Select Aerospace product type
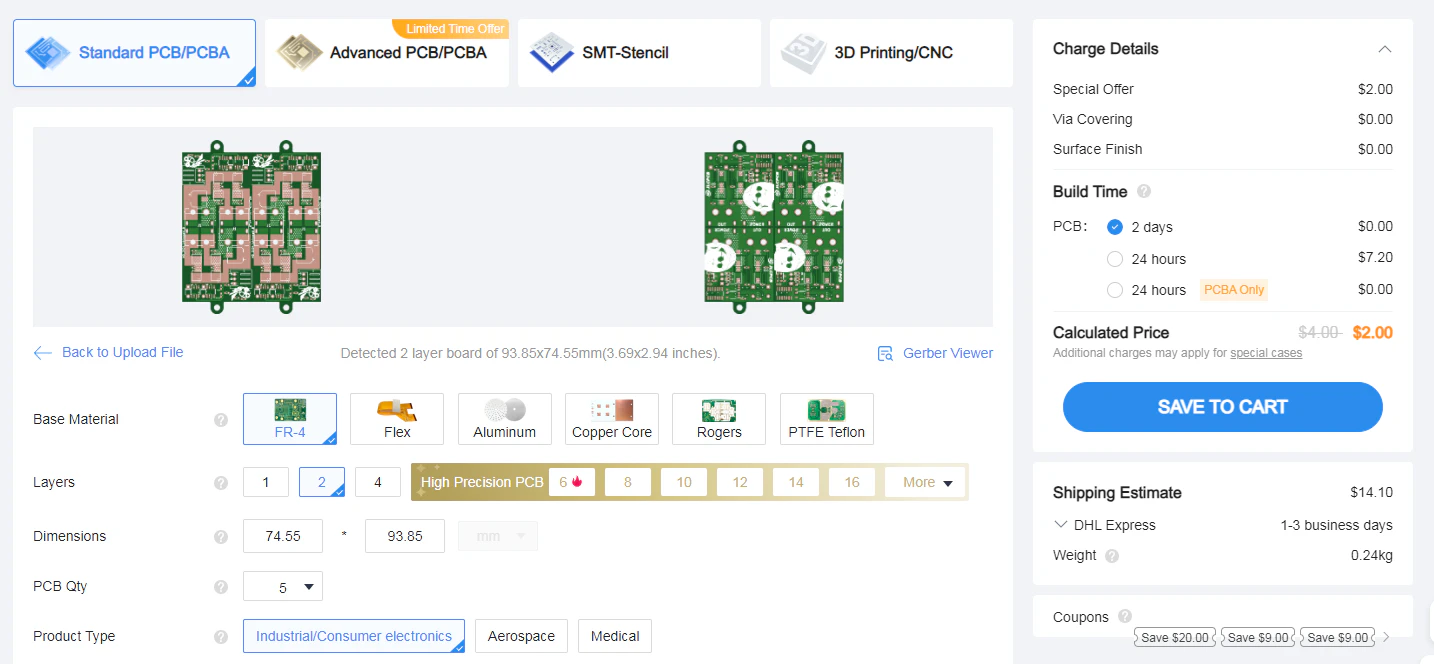The image size is (1434, 664). coord(522,636)
